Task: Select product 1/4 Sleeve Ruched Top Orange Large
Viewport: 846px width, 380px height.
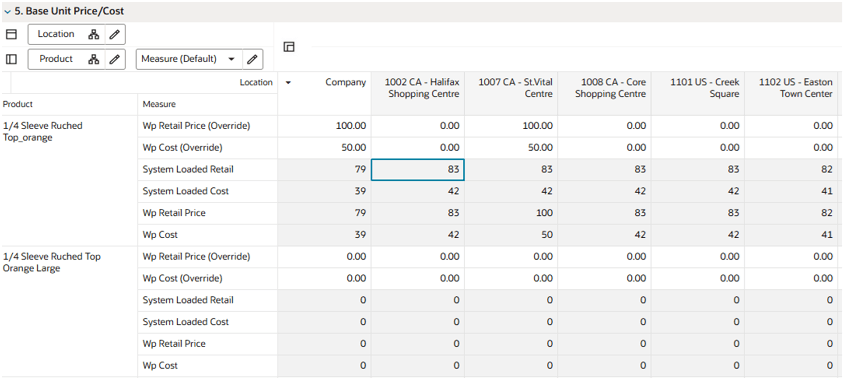Action: (51, 262)
